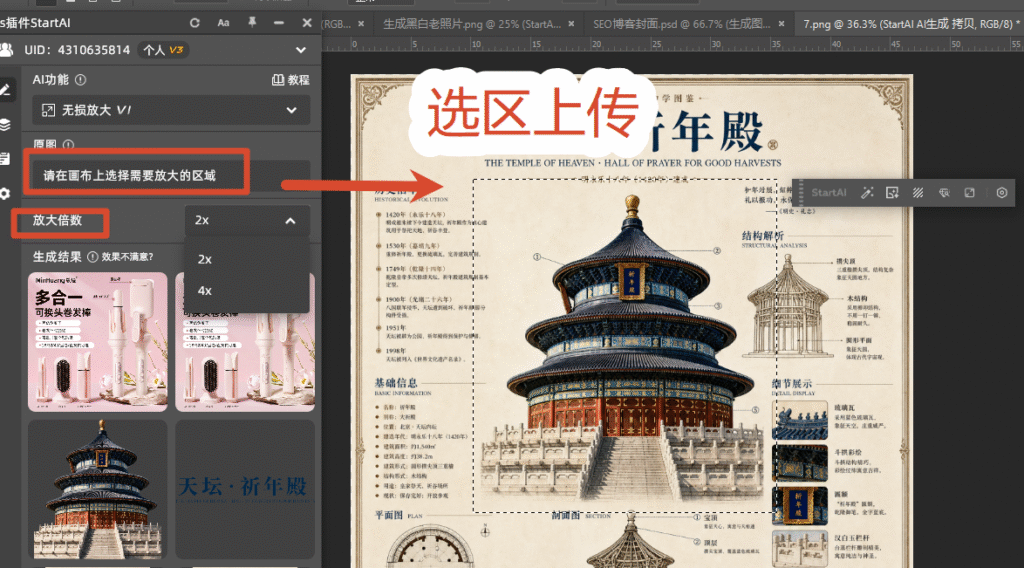Click the UID: 4310635814 text
Screen dimensions: 1024x568
click(x=77, y=50)
